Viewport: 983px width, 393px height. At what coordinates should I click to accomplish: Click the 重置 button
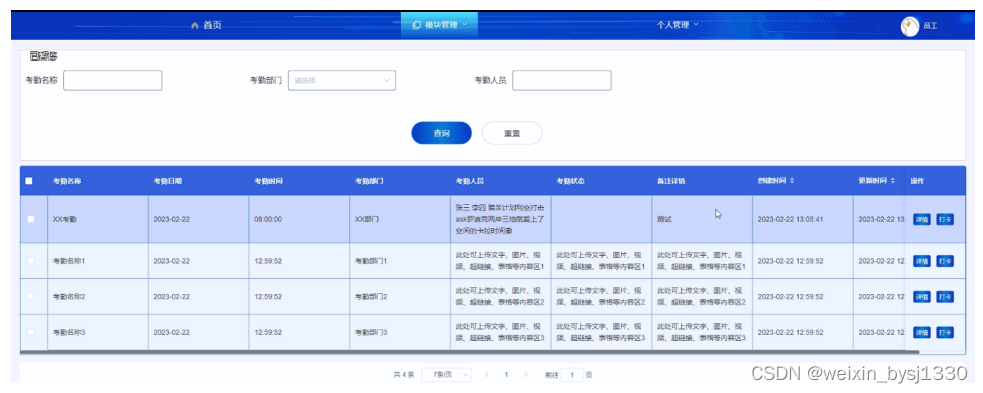[512, 133]
